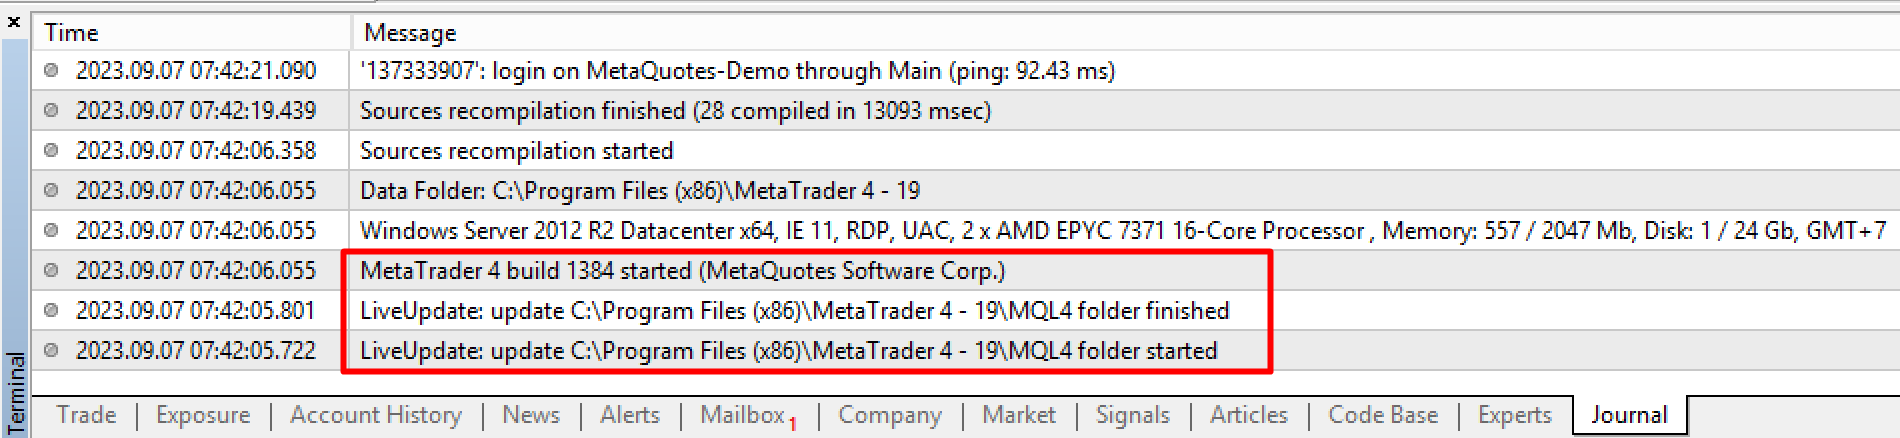
Task: Switch to the Signals tab
Action: click(1133, 415)
